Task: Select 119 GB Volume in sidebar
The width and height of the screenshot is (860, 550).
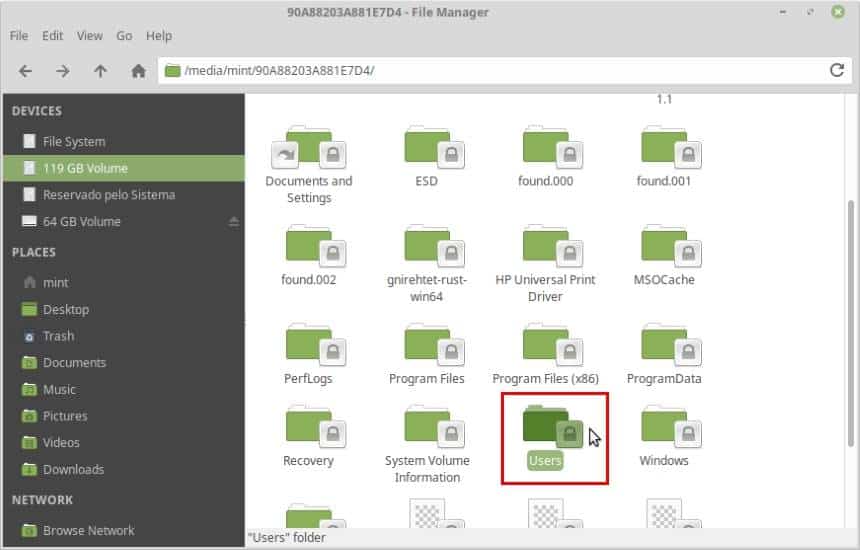Action: pyautogui.click(x=124, y=168)
